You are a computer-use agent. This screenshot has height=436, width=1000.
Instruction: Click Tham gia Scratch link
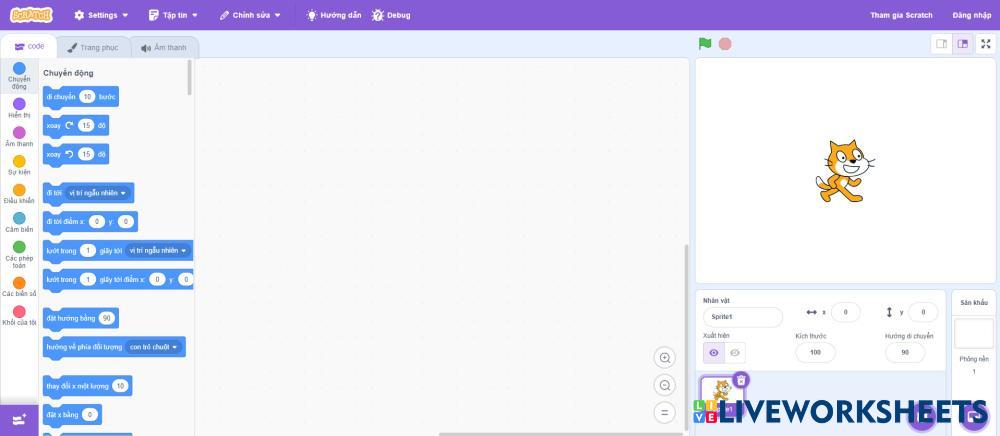click(x=901, y=15)
